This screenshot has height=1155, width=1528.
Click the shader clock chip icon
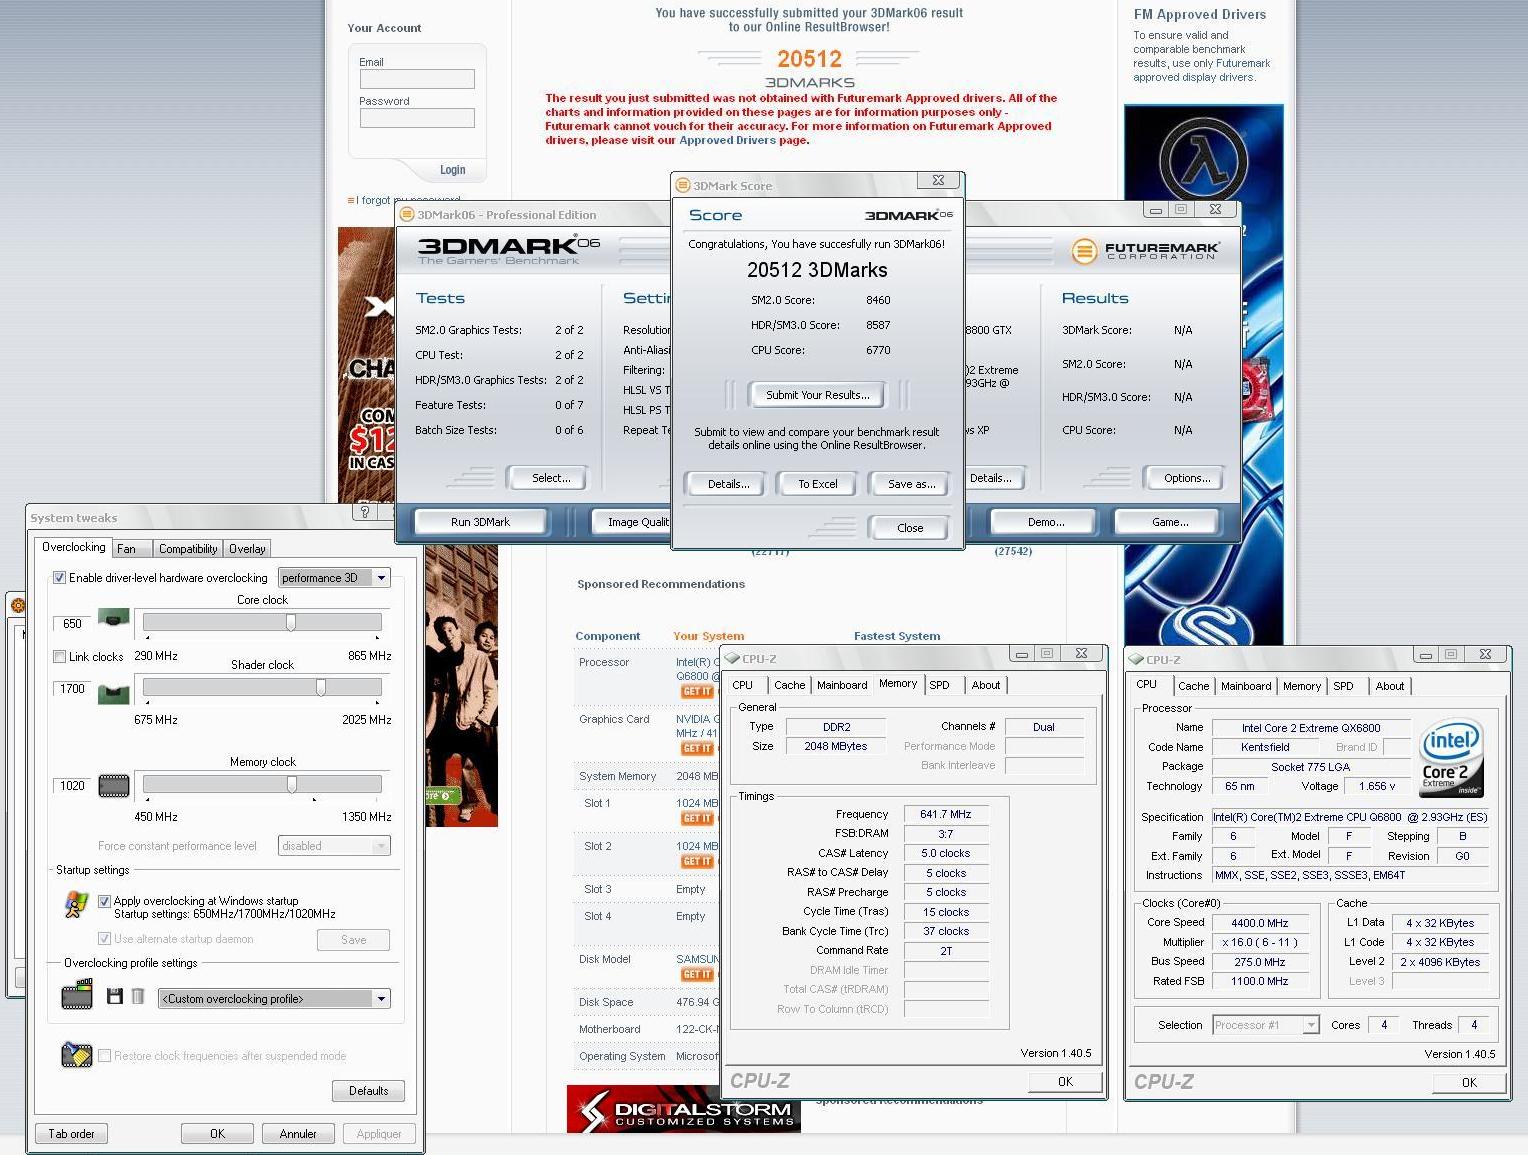point(114,693)
